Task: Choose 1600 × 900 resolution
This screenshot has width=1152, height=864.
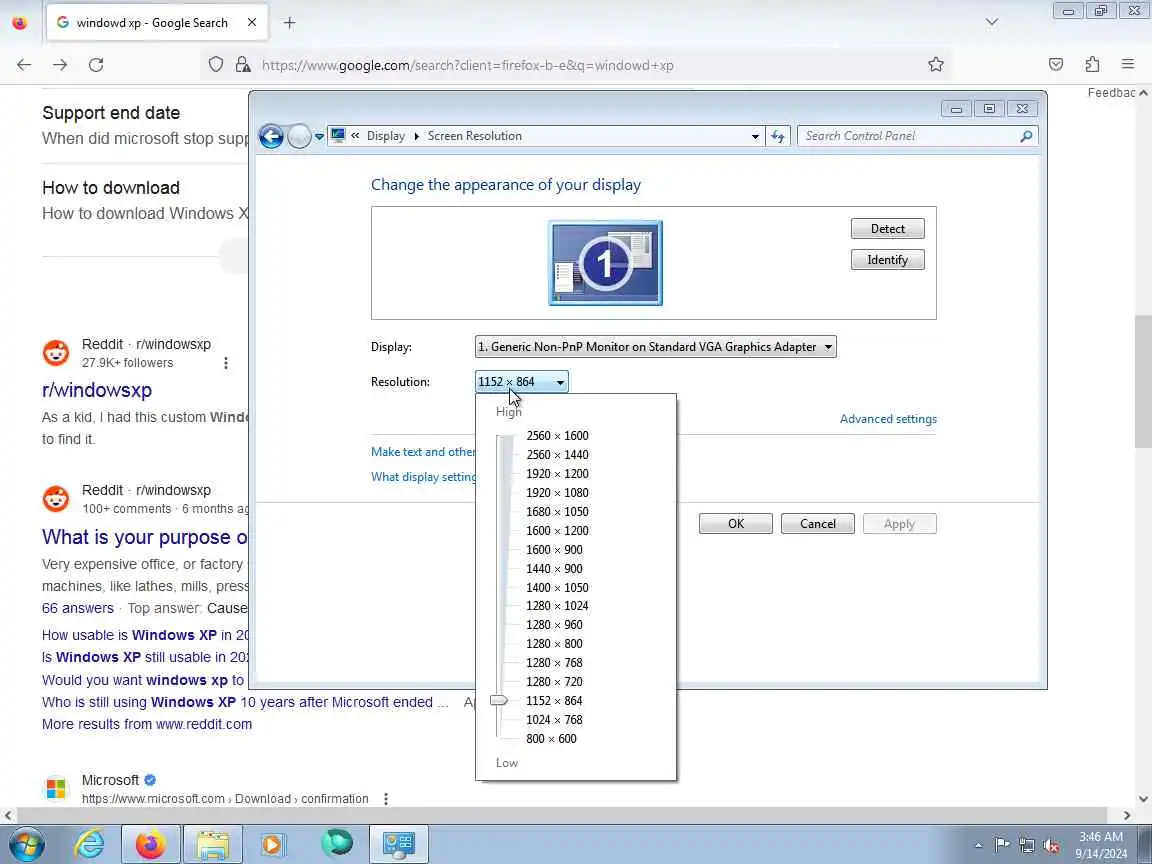Action: coord(555,550)
